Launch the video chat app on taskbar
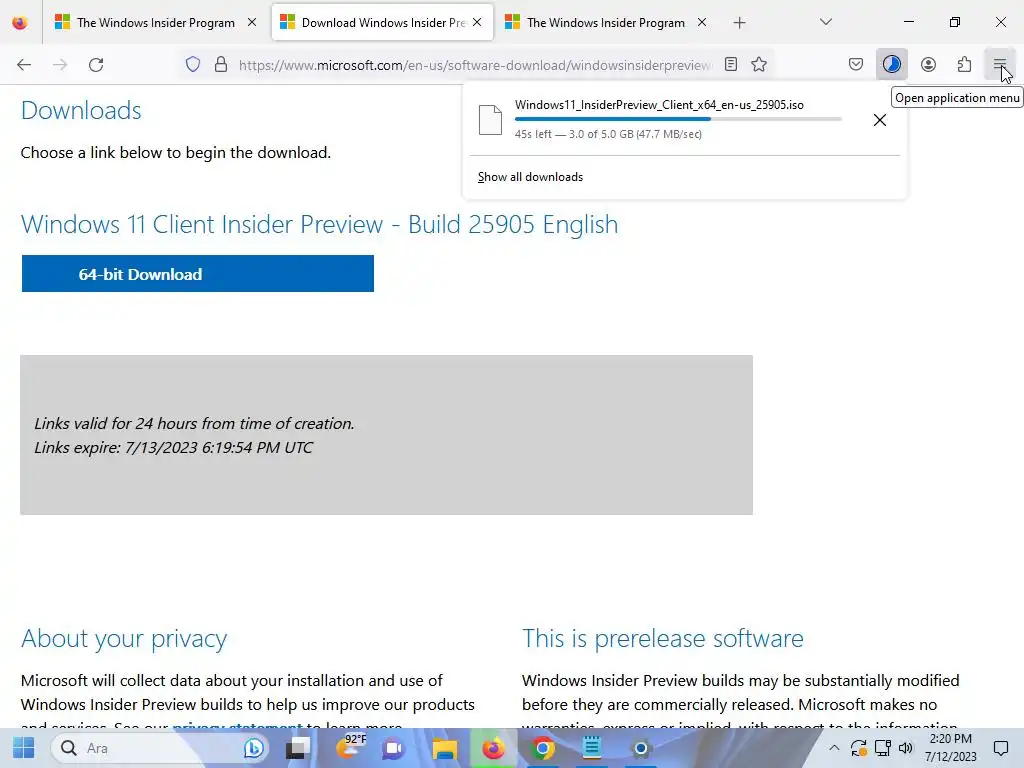Viewport: 1024px width, 768px height. pos(393,748)
